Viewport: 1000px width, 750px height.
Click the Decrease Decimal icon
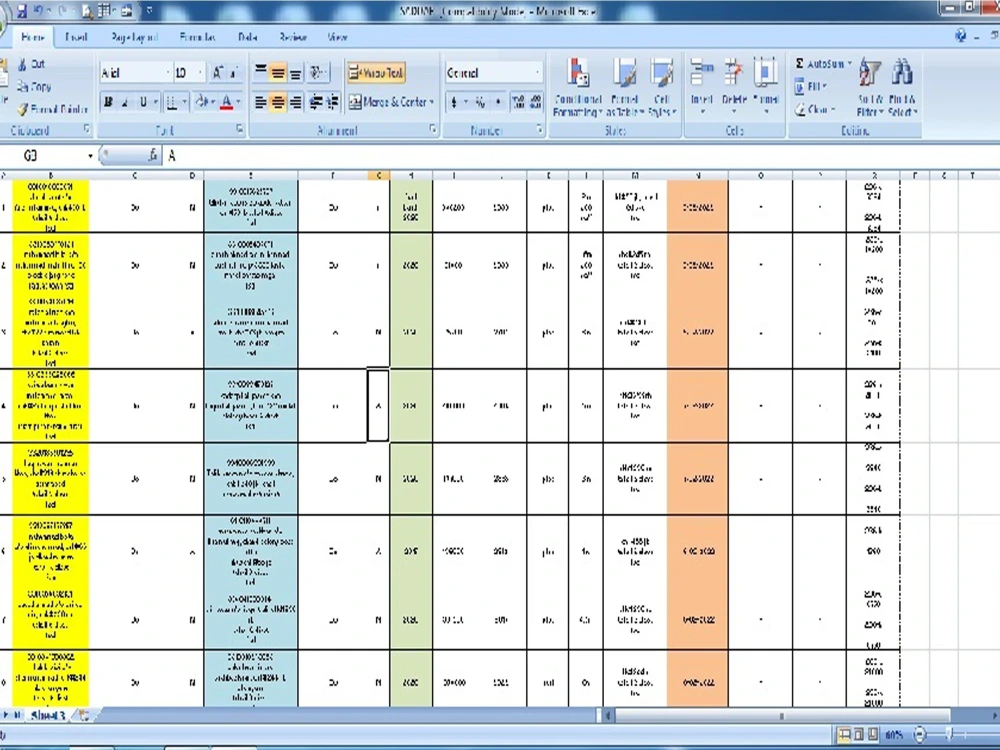(535, 102)
